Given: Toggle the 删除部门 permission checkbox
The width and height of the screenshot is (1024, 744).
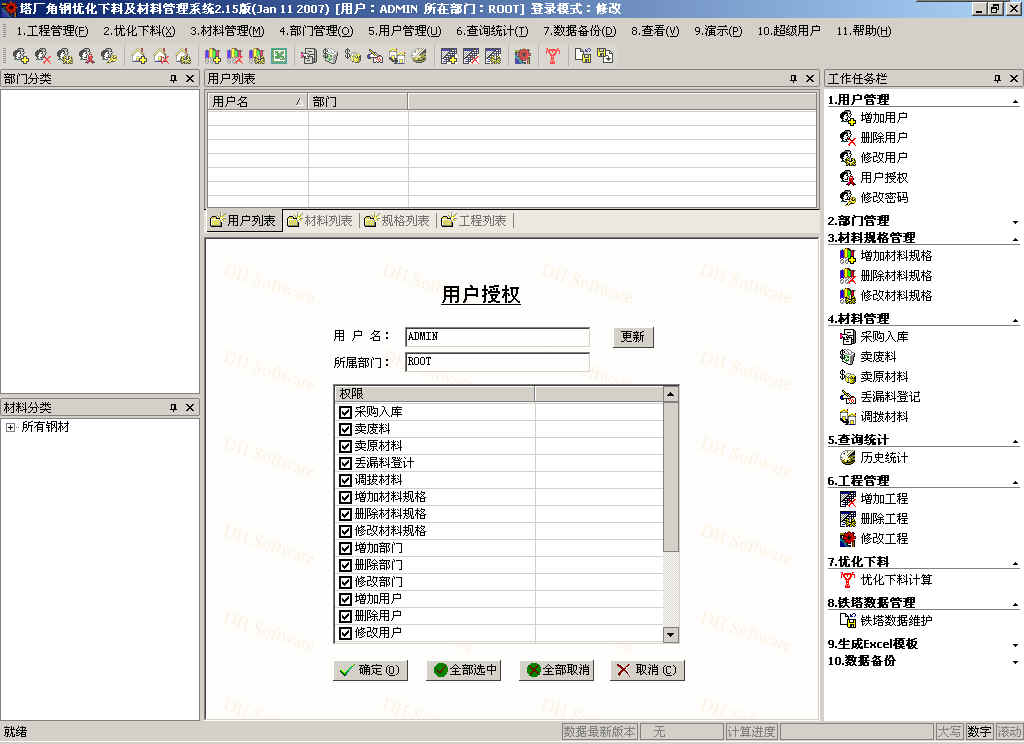Looking at the screenshot, I should [345, 565].
